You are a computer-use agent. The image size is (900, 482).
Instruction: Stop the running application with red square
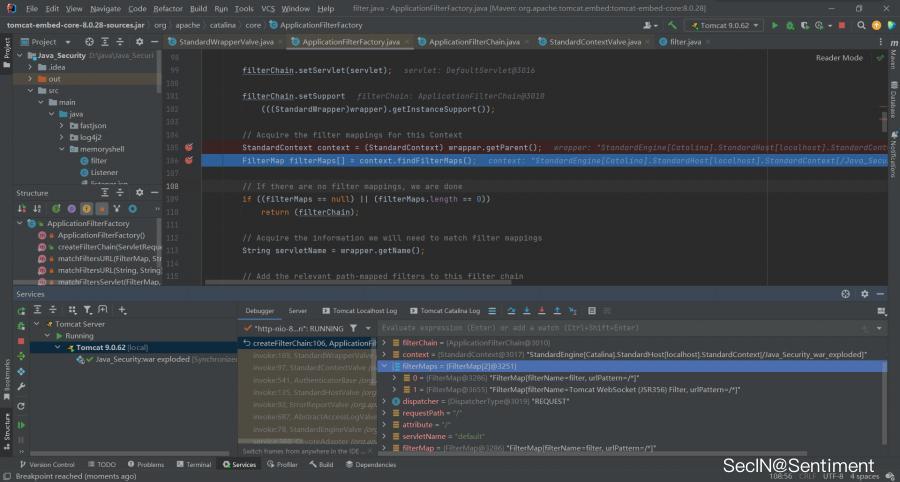841,25
